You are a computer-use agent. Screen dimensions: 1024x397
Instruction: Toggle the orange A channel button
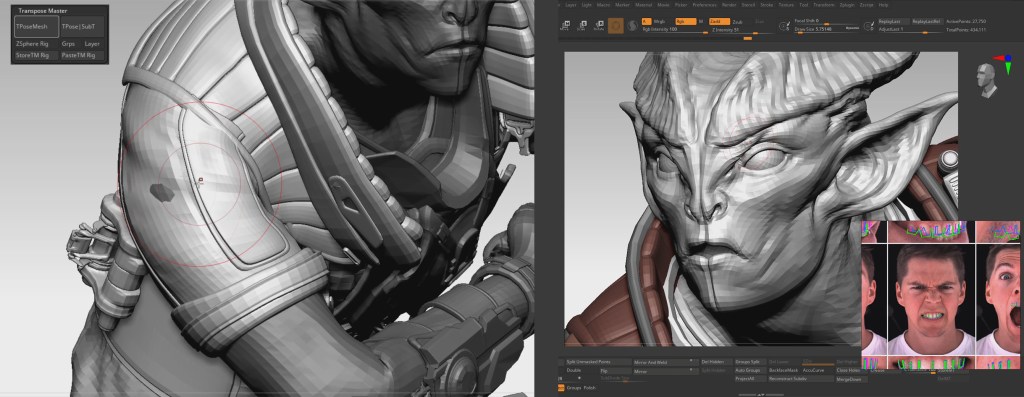pos(647,22)
